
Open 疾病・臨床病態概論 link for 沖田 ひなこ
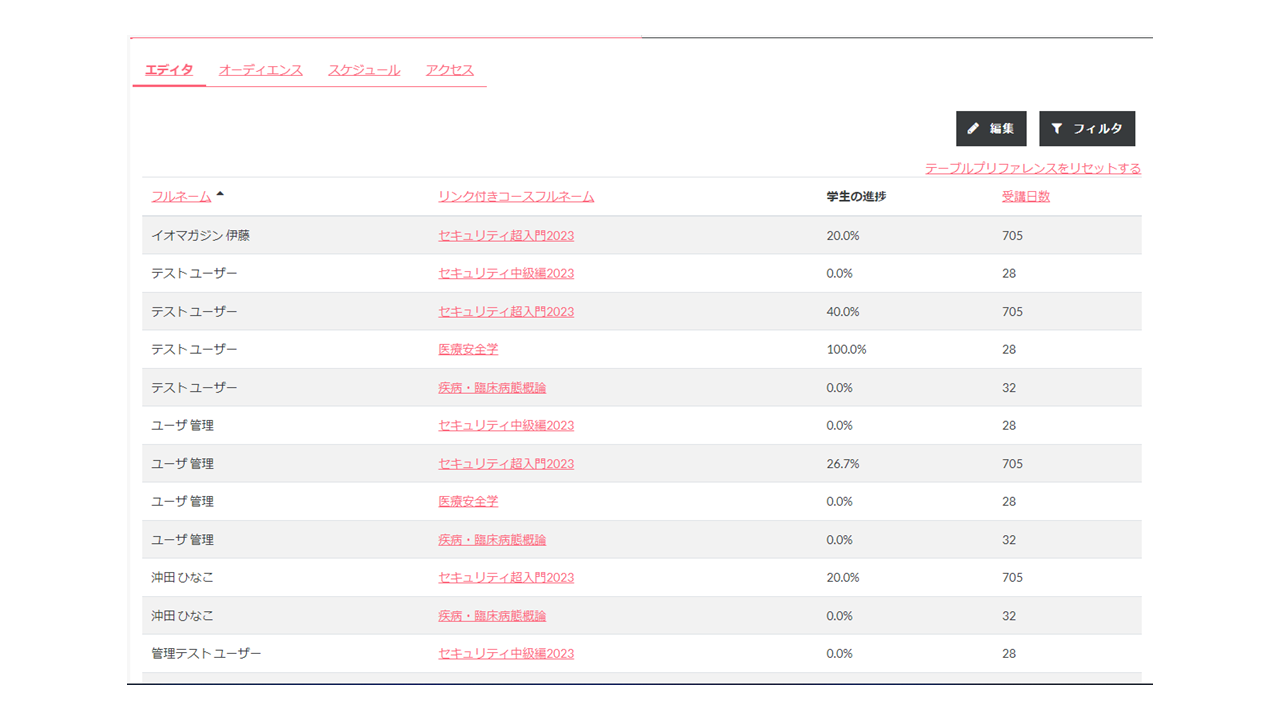492,616
